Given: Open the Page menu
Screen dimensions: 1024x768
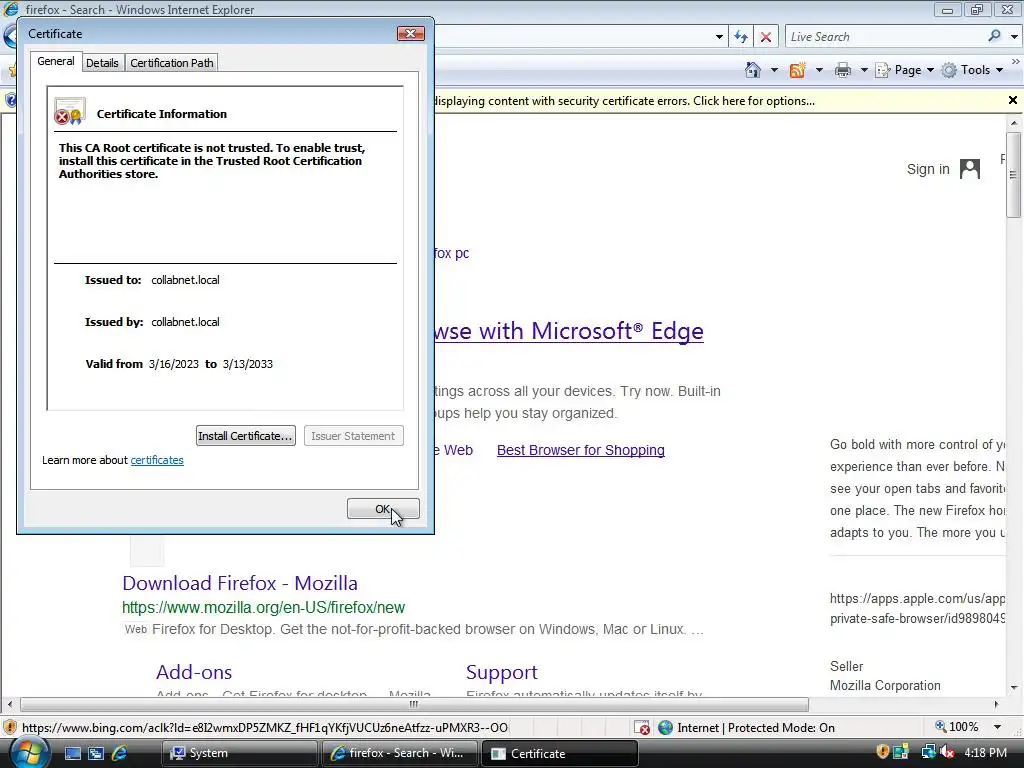Looking at the screenshot, I should coord(905,70).
